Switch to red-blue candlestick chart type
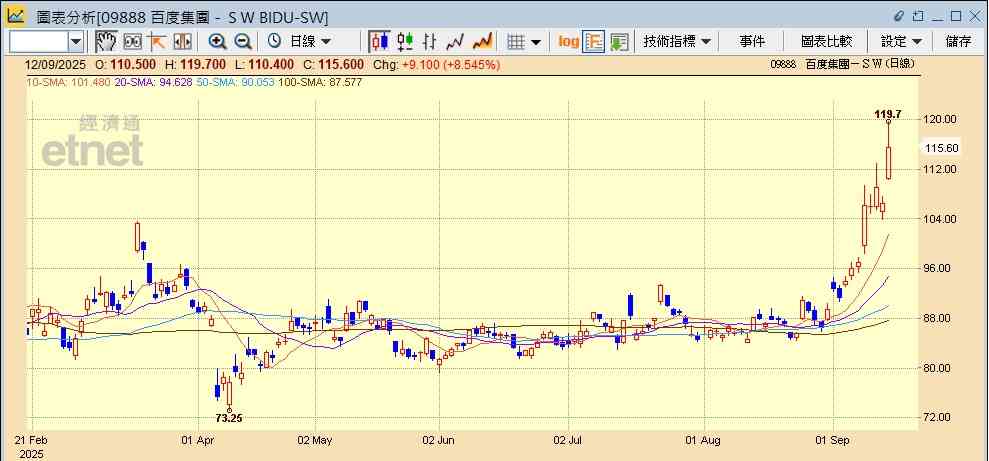Viewport: 989px width, 461px height. tap(379, 42)
